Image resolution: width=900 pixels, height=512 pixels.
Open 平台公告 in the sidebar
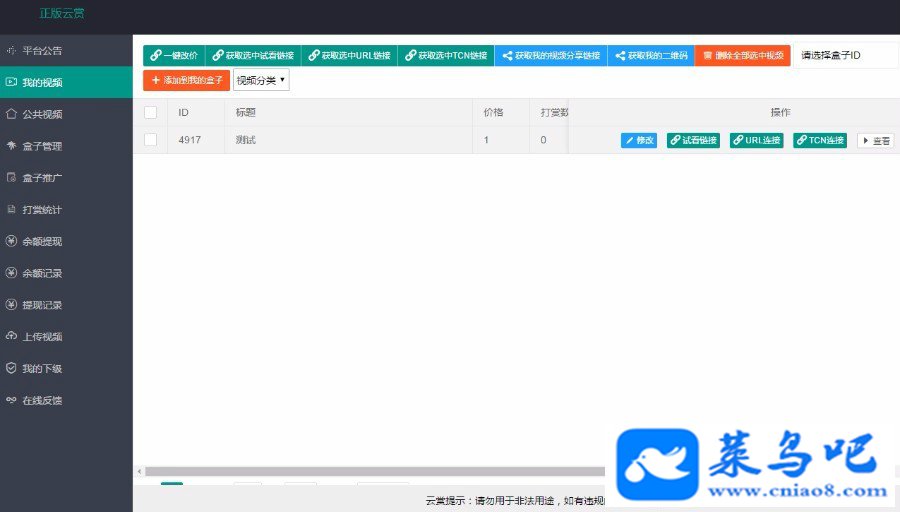point(66,51)
